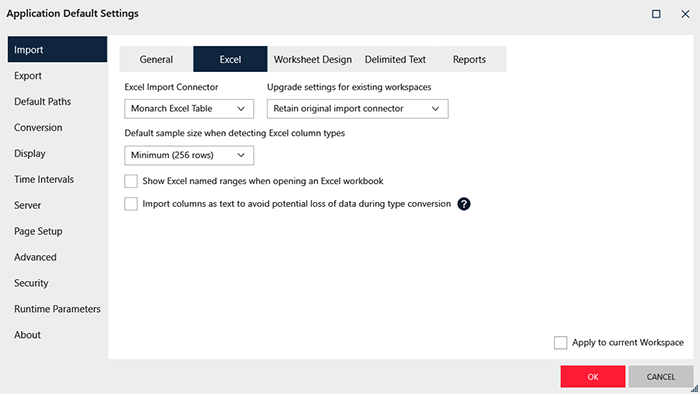Confirm settings with the OK button
This screenshot has width=700, height=394.
(593, 377)
